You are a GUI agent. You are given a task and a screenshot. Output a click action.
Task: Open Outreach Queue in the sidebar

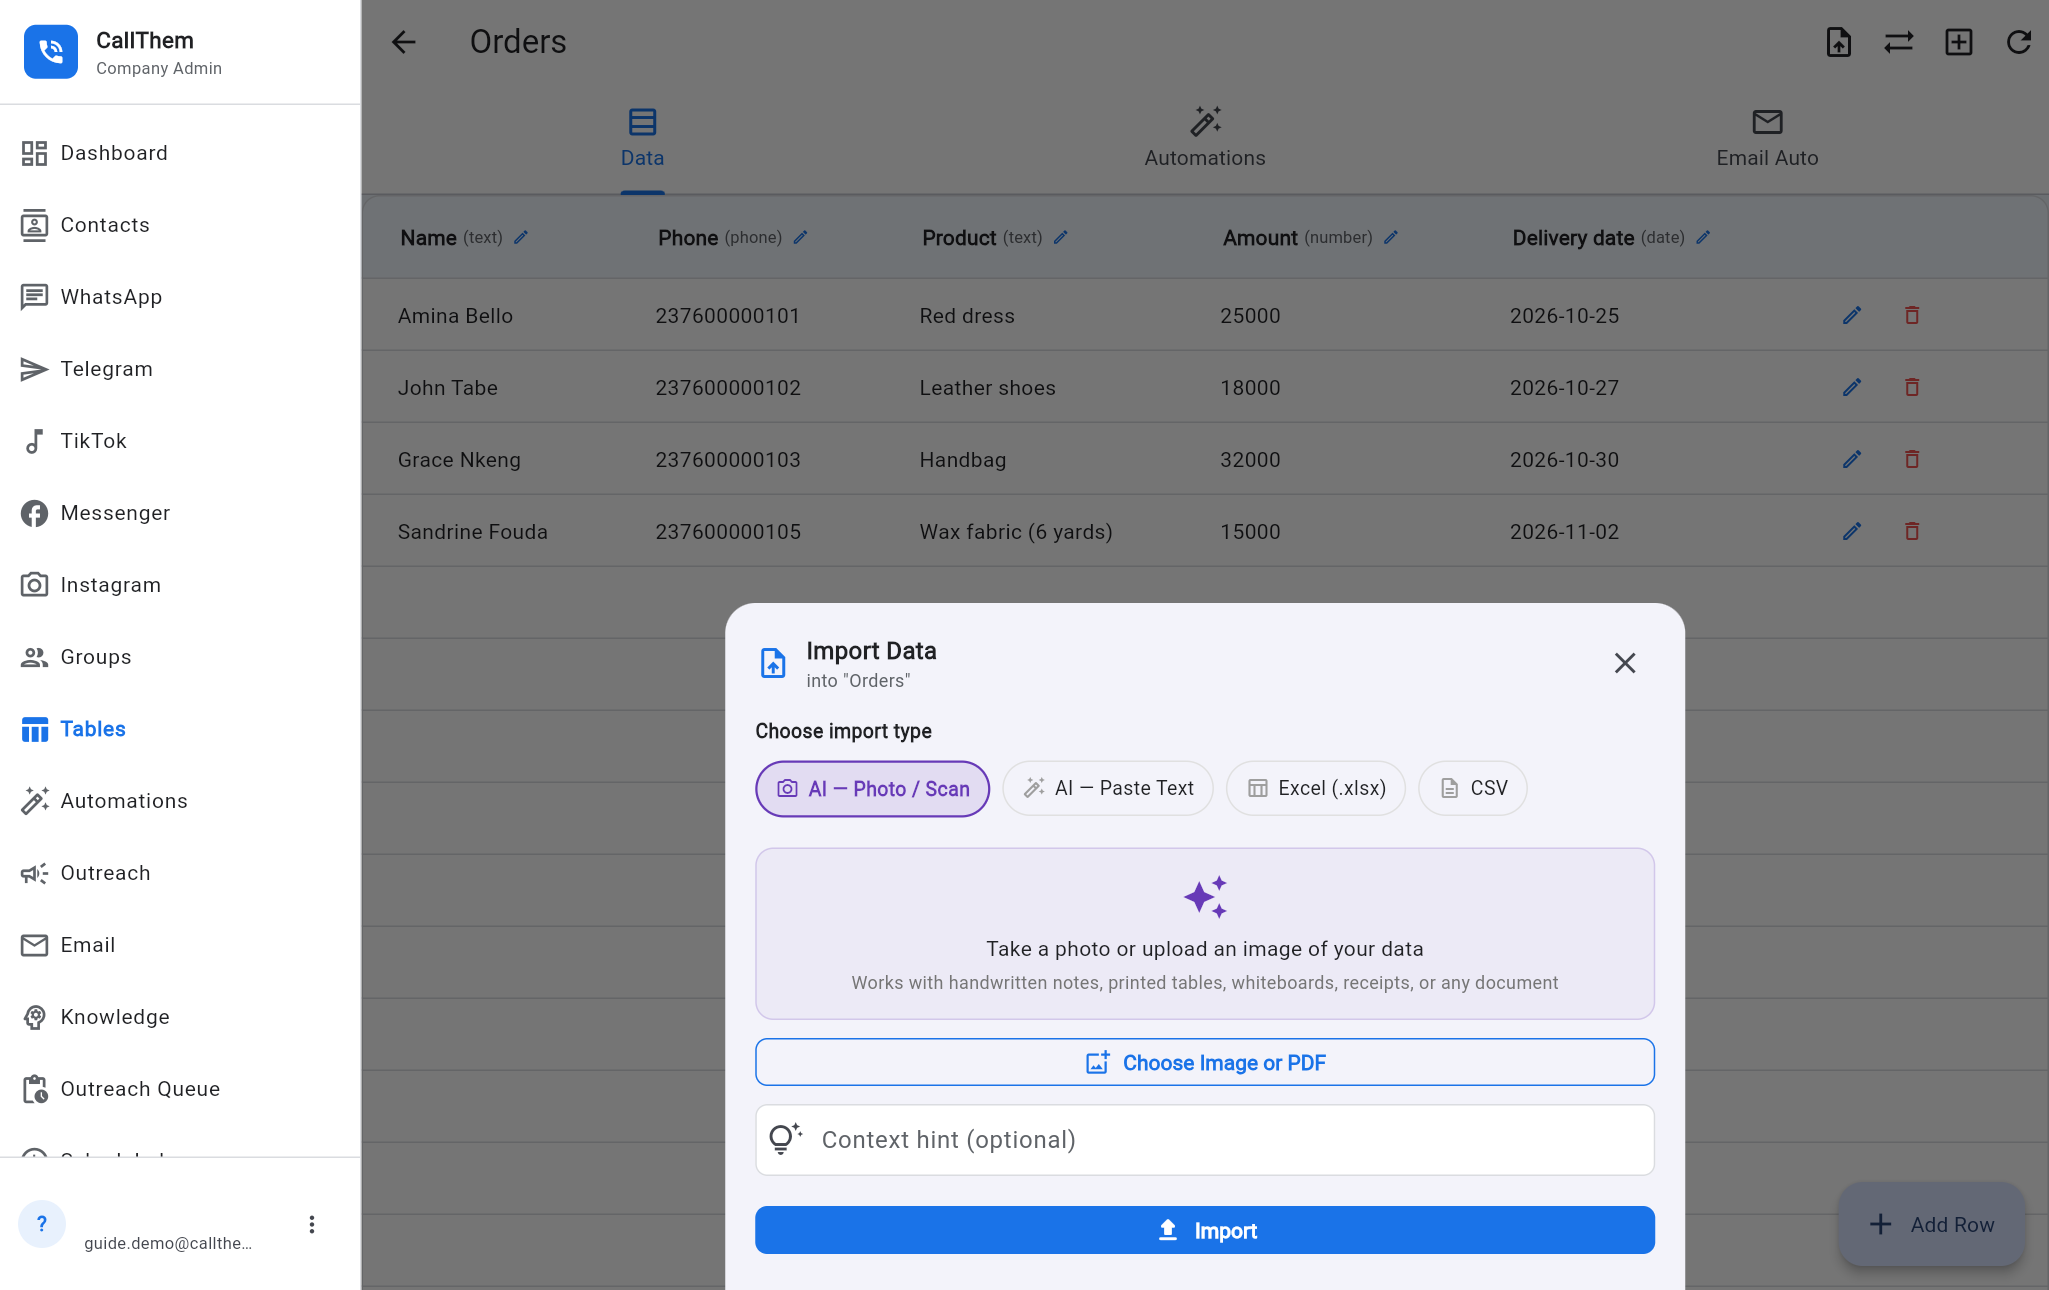180,1089
